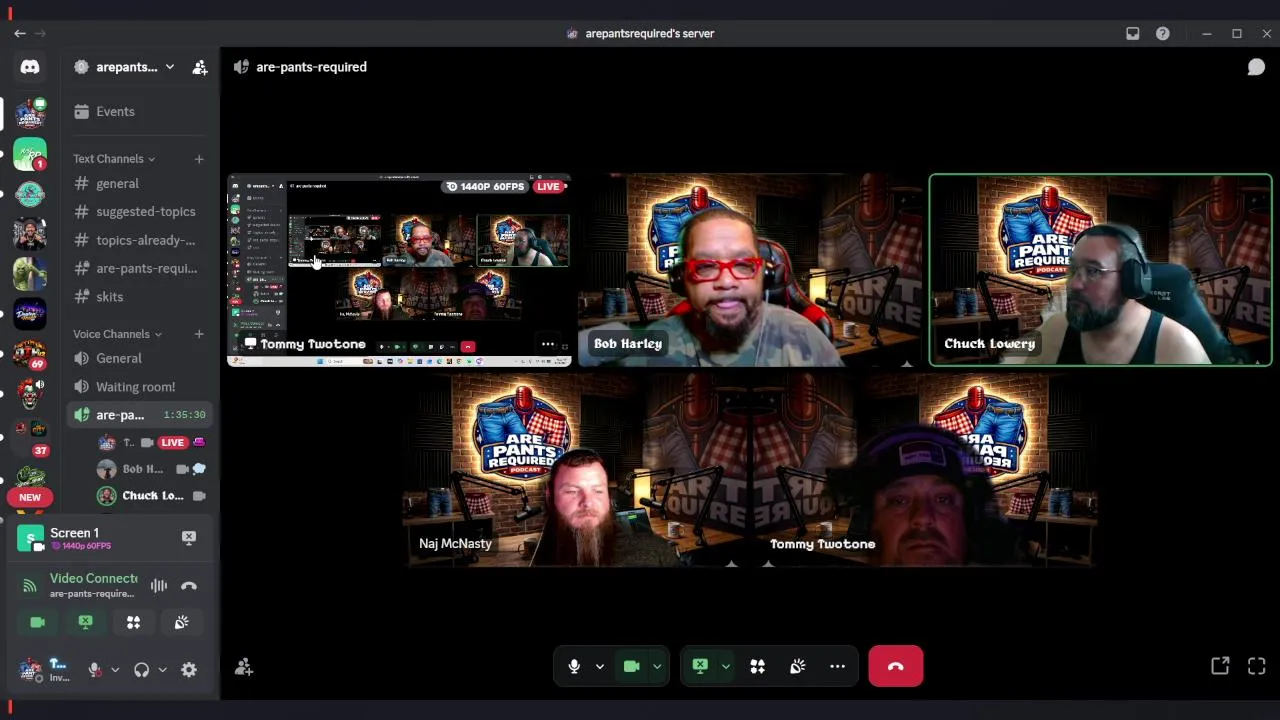Open the Inbox icon in title bar
Image resolution: width=1280 pixels, height=720 pixels.
click(1133, 33)
